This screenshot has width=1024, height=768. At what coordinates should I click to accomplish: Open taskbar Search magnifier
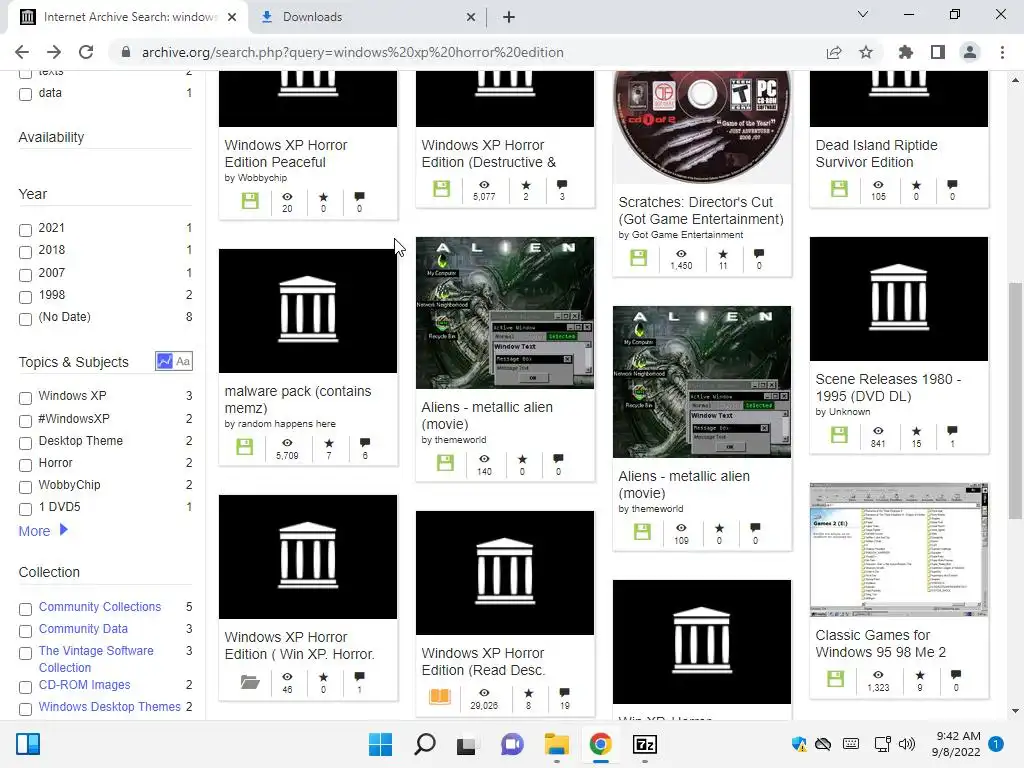tap(424, 744)
